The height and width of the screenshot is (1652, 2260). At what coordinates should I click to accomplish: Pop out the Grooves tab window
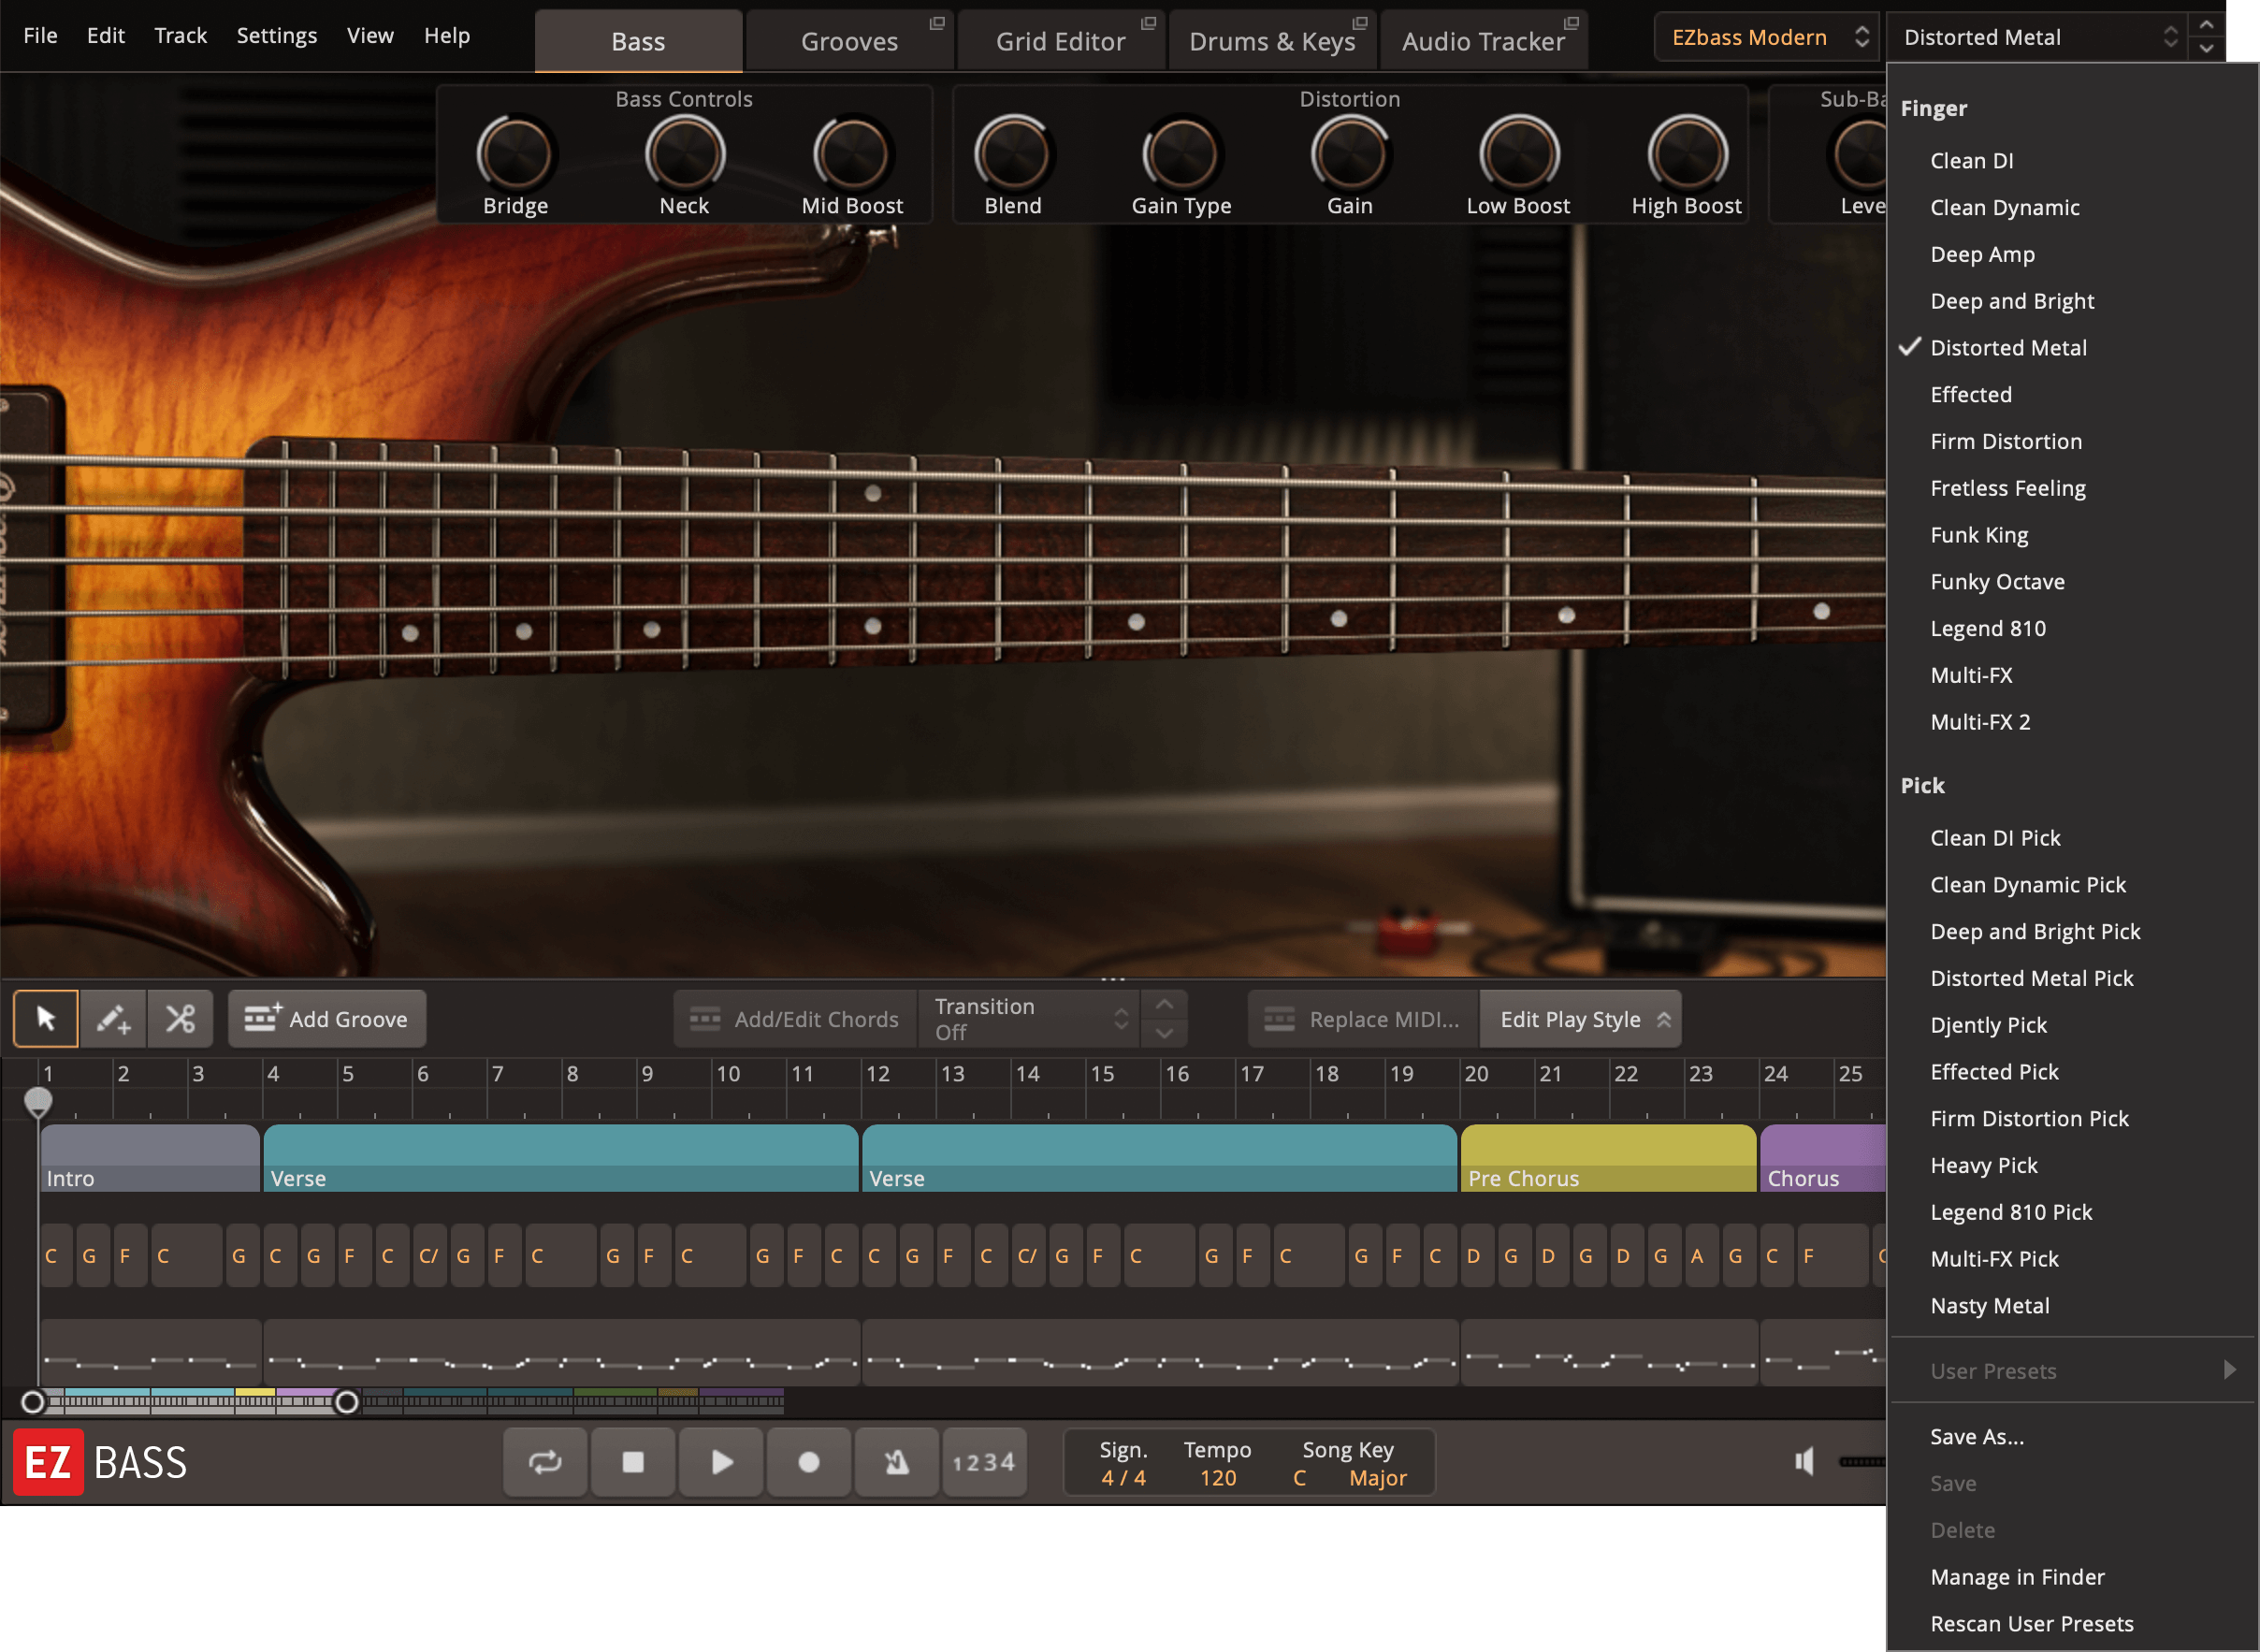coord(936,23)
